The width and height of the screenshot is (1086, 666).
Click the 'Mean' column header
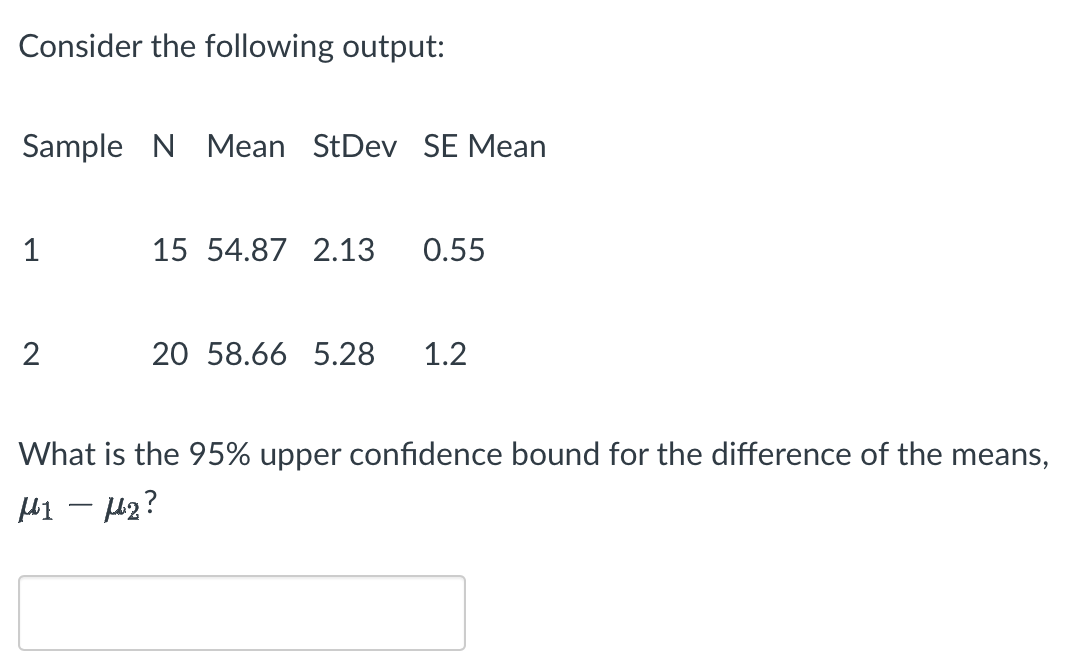pyautogui.click(x=246, y=146)
